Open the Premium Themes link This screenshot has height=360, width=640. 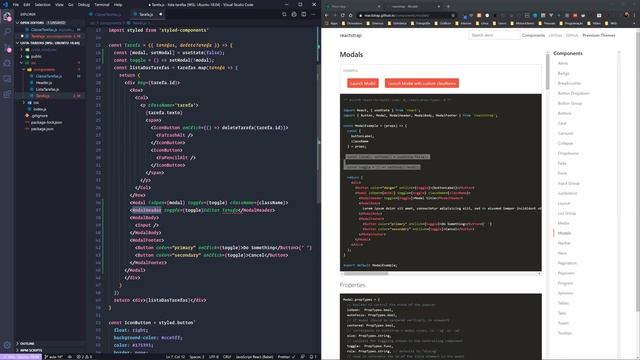[x=598, y=36]
